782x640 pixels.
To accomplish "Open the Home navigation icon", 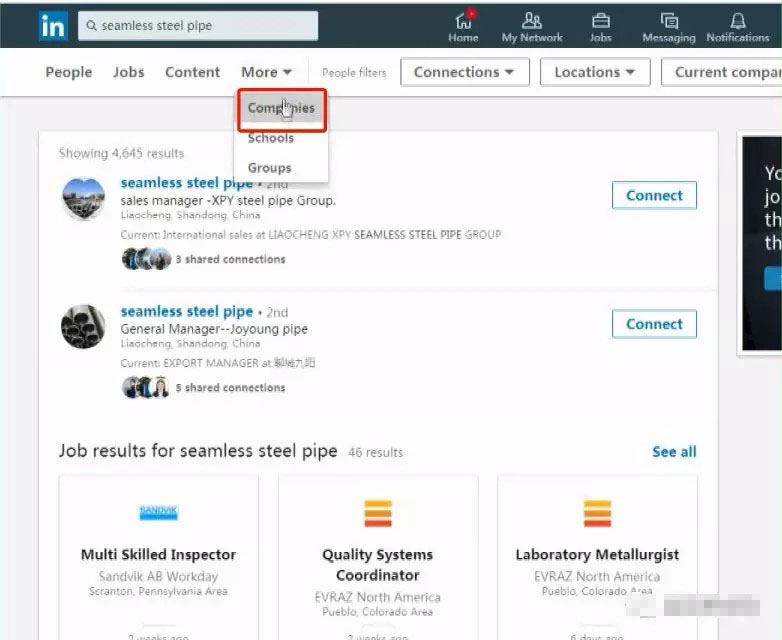I will 463,21.
